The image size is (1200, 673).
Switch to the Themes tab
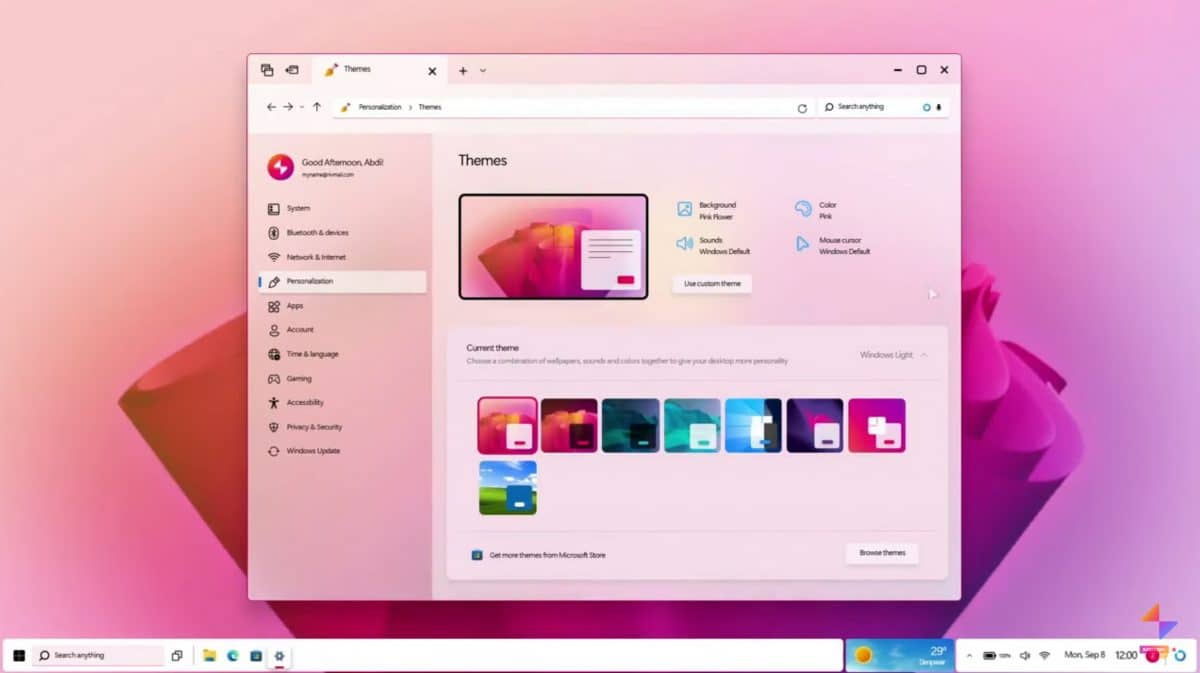pos(358,70)
